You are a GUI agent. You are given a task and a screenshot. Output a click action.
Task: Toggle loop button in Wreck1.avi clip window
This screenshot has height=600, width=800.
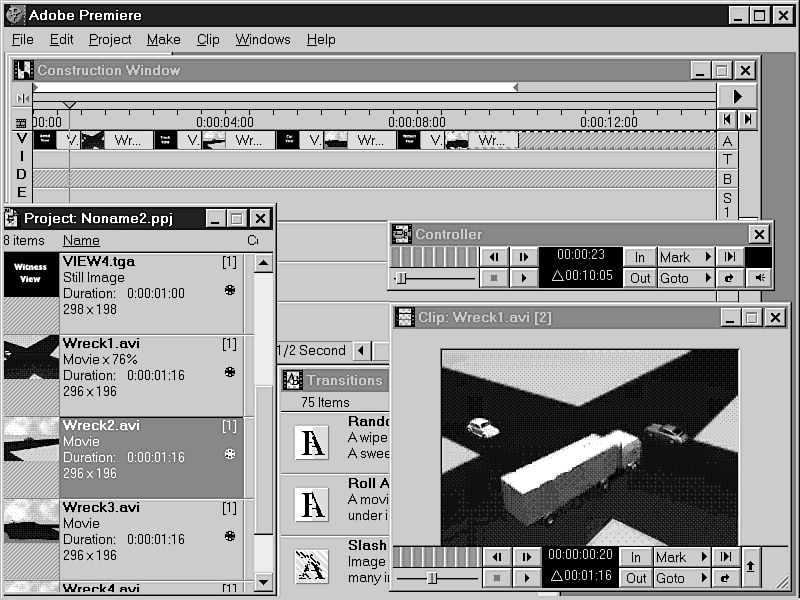coord(723,578)
